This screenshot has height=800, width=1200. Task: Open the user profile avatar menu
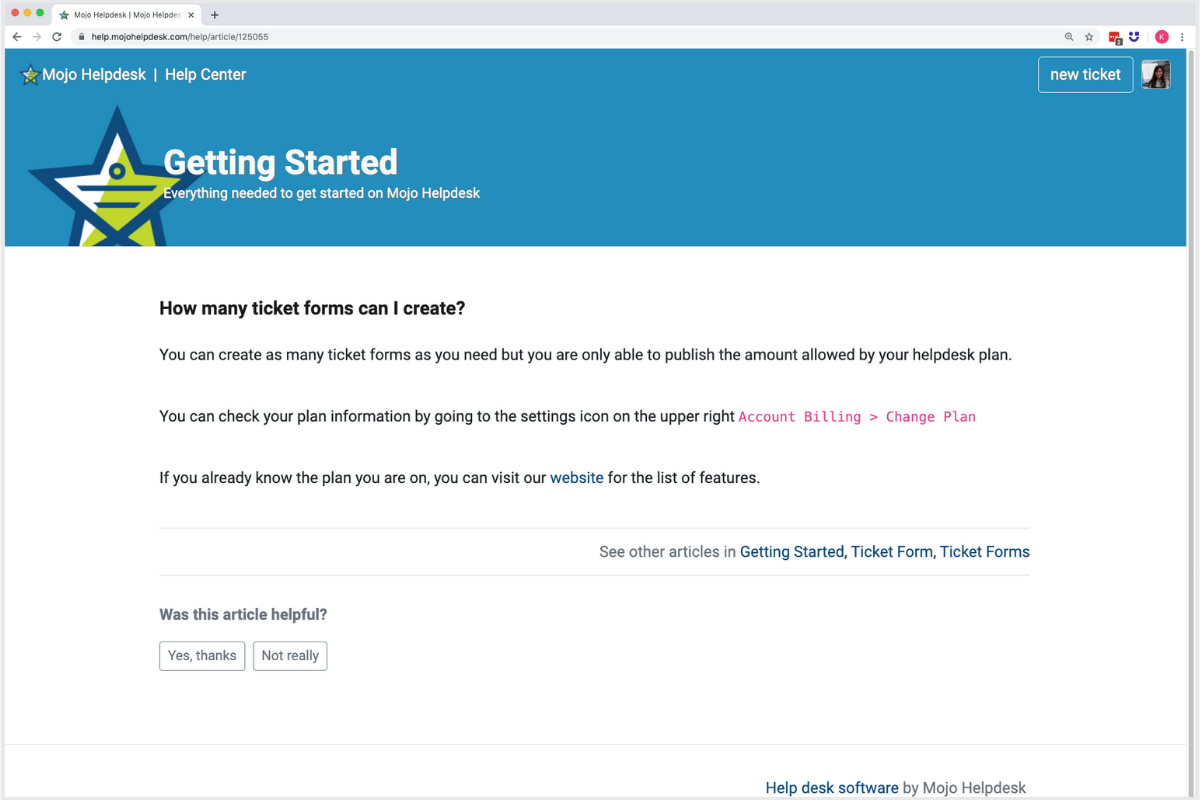1155,75
